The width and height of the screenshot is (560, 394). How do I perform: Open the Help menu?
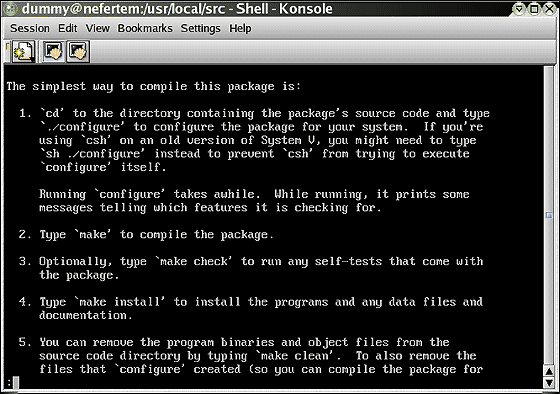coord(240,28)
